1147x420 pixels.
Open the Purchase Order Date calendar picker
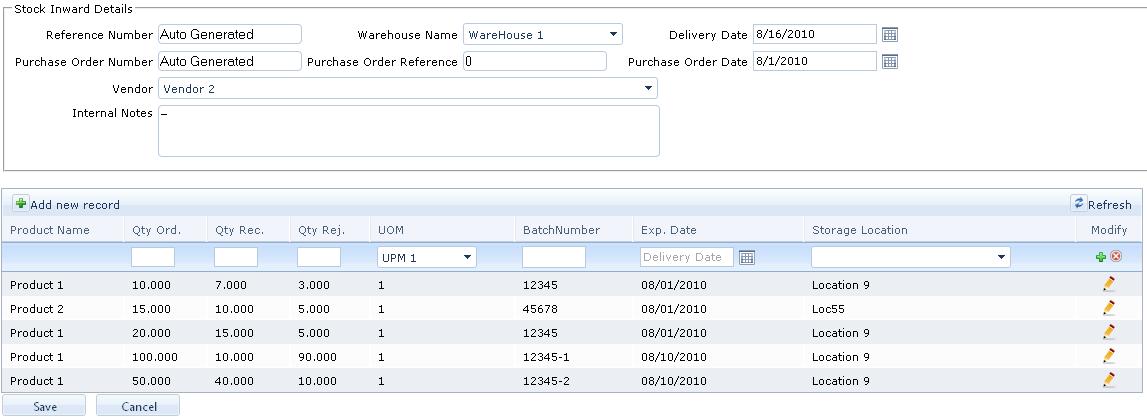click(x=890, y=62)
